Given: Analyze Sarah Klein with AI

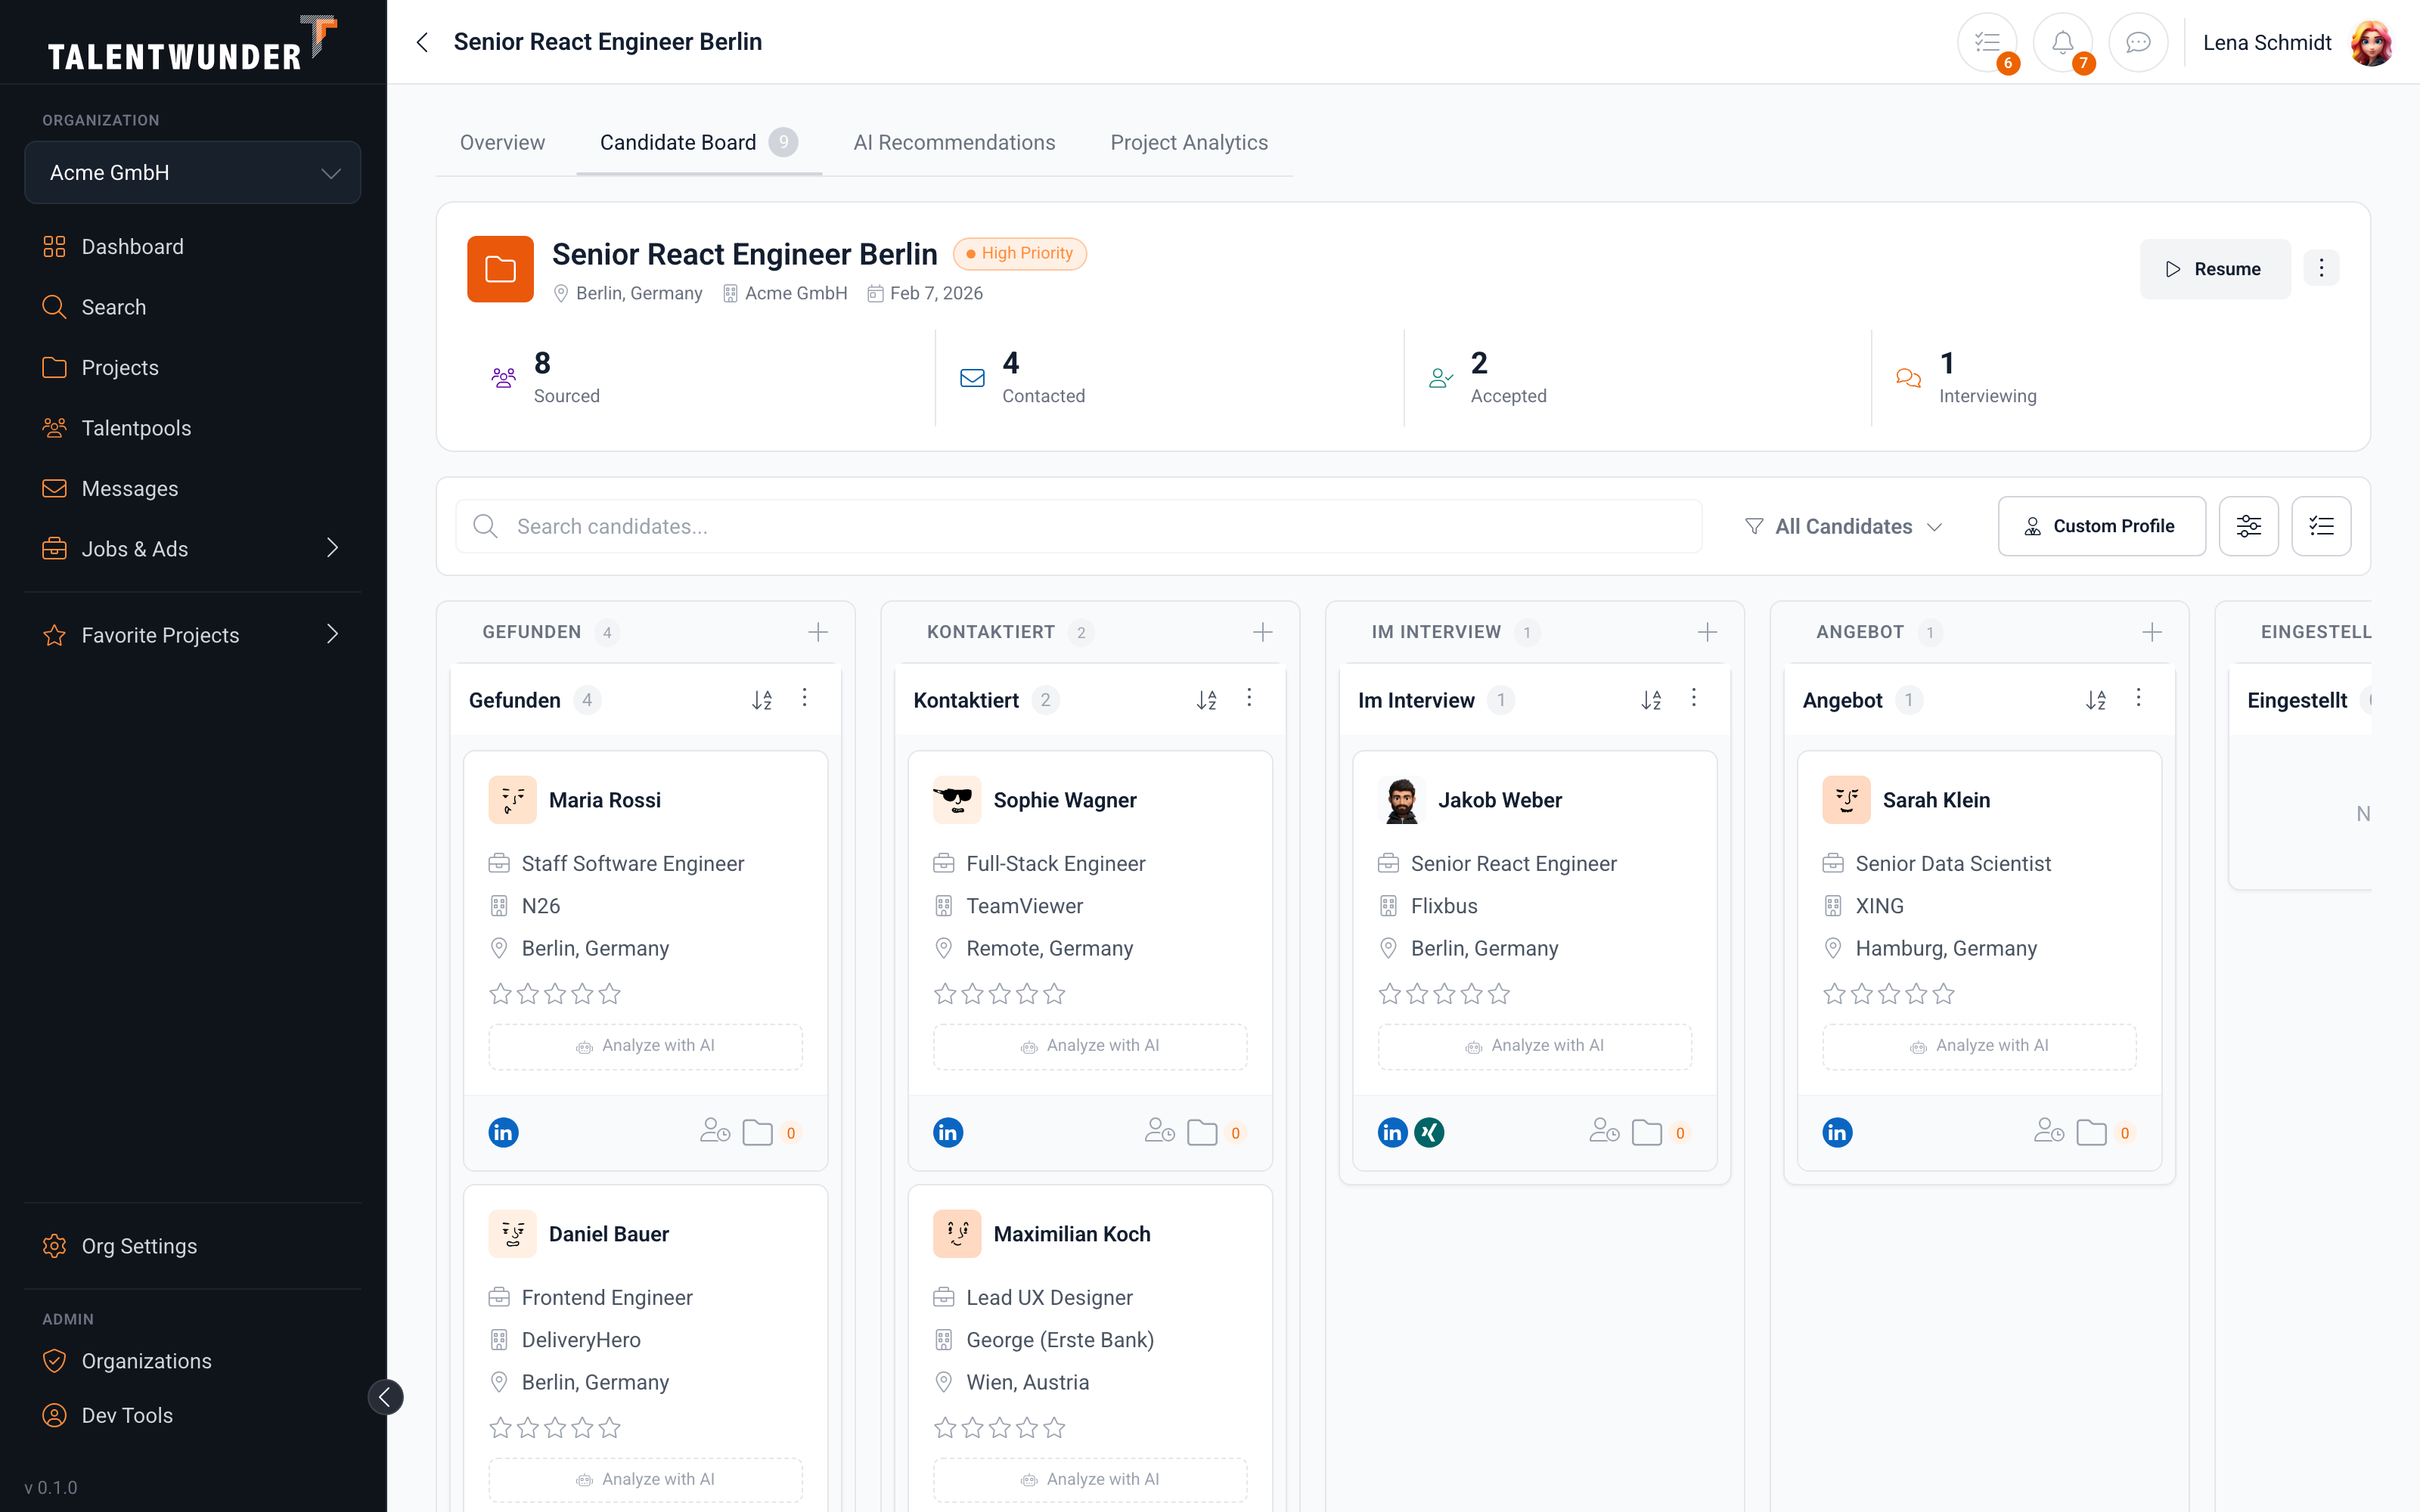Looking at the screenshot, I should 1979,1046.
